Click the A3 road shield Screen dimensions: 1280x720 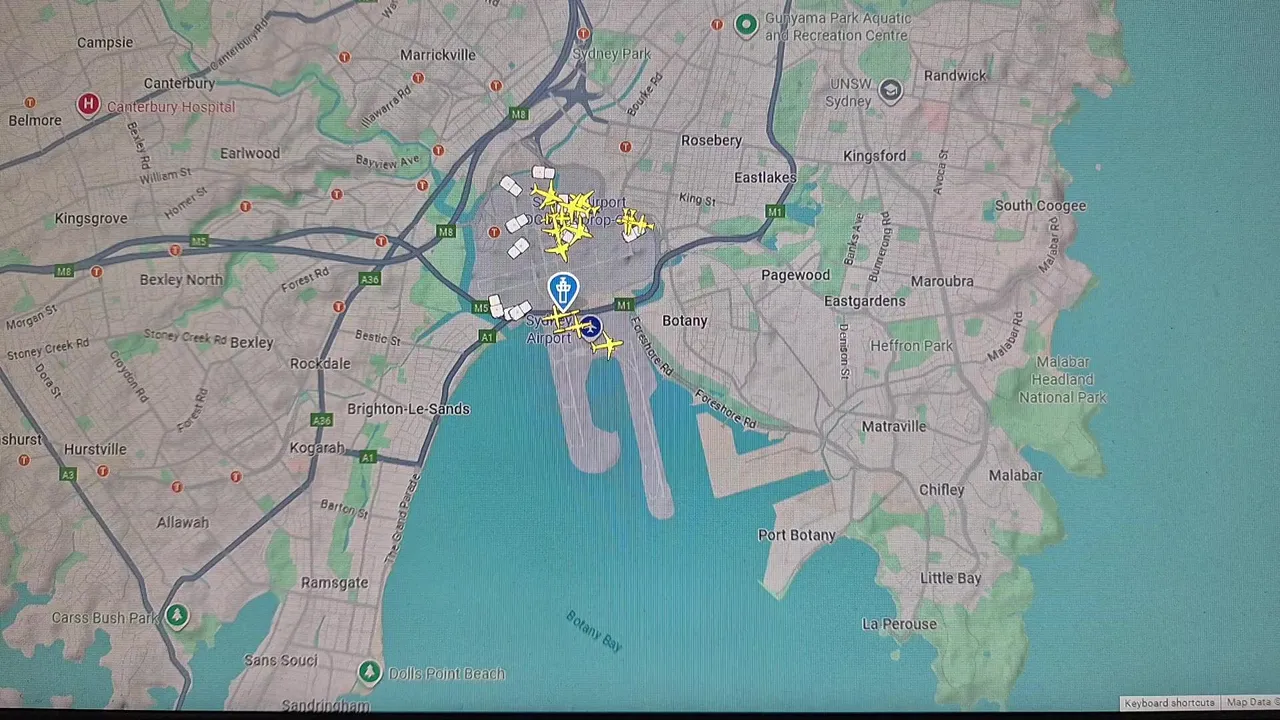click(68, 474)
